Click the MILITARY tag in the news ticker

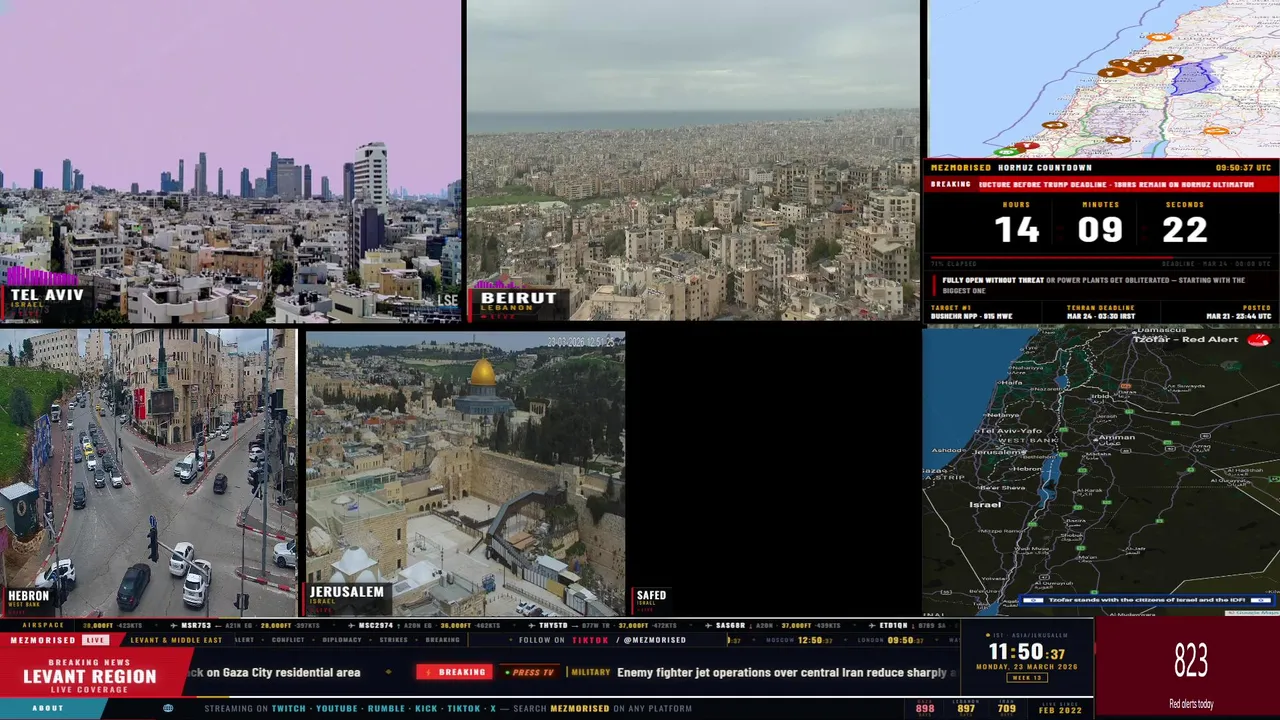click(590, 672)
